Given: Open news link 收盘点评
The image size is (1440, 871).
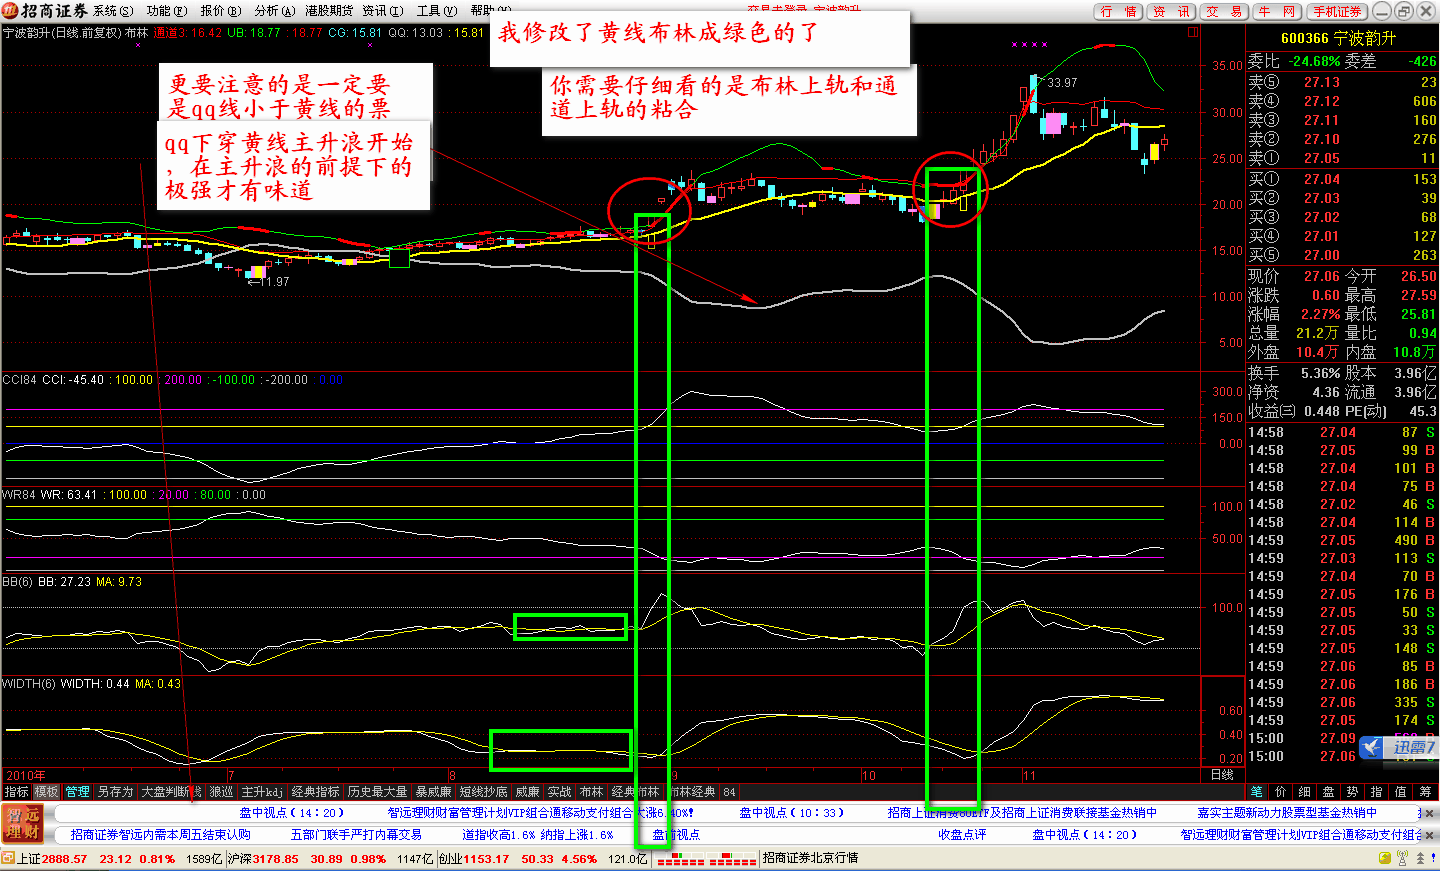Looking at the screenshot, I should click(962, 834).
